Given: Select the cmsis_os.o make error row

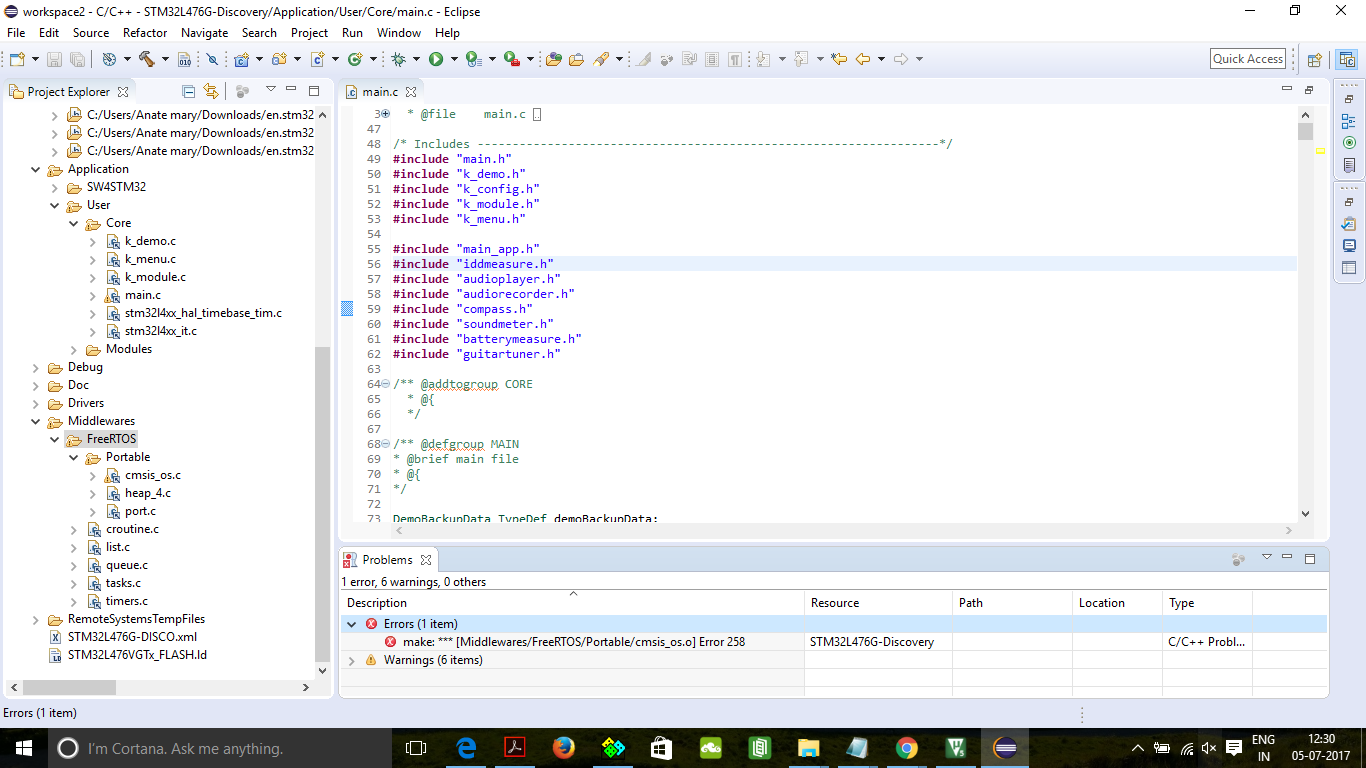Looking at the screenshot, I should coord(573,642).
